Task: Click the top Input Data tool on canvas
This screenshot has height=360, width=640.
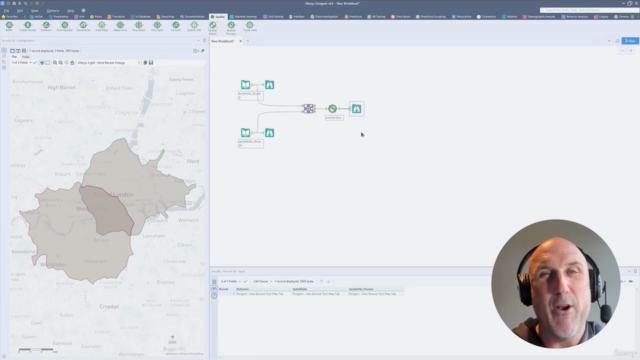Action: 245,84
